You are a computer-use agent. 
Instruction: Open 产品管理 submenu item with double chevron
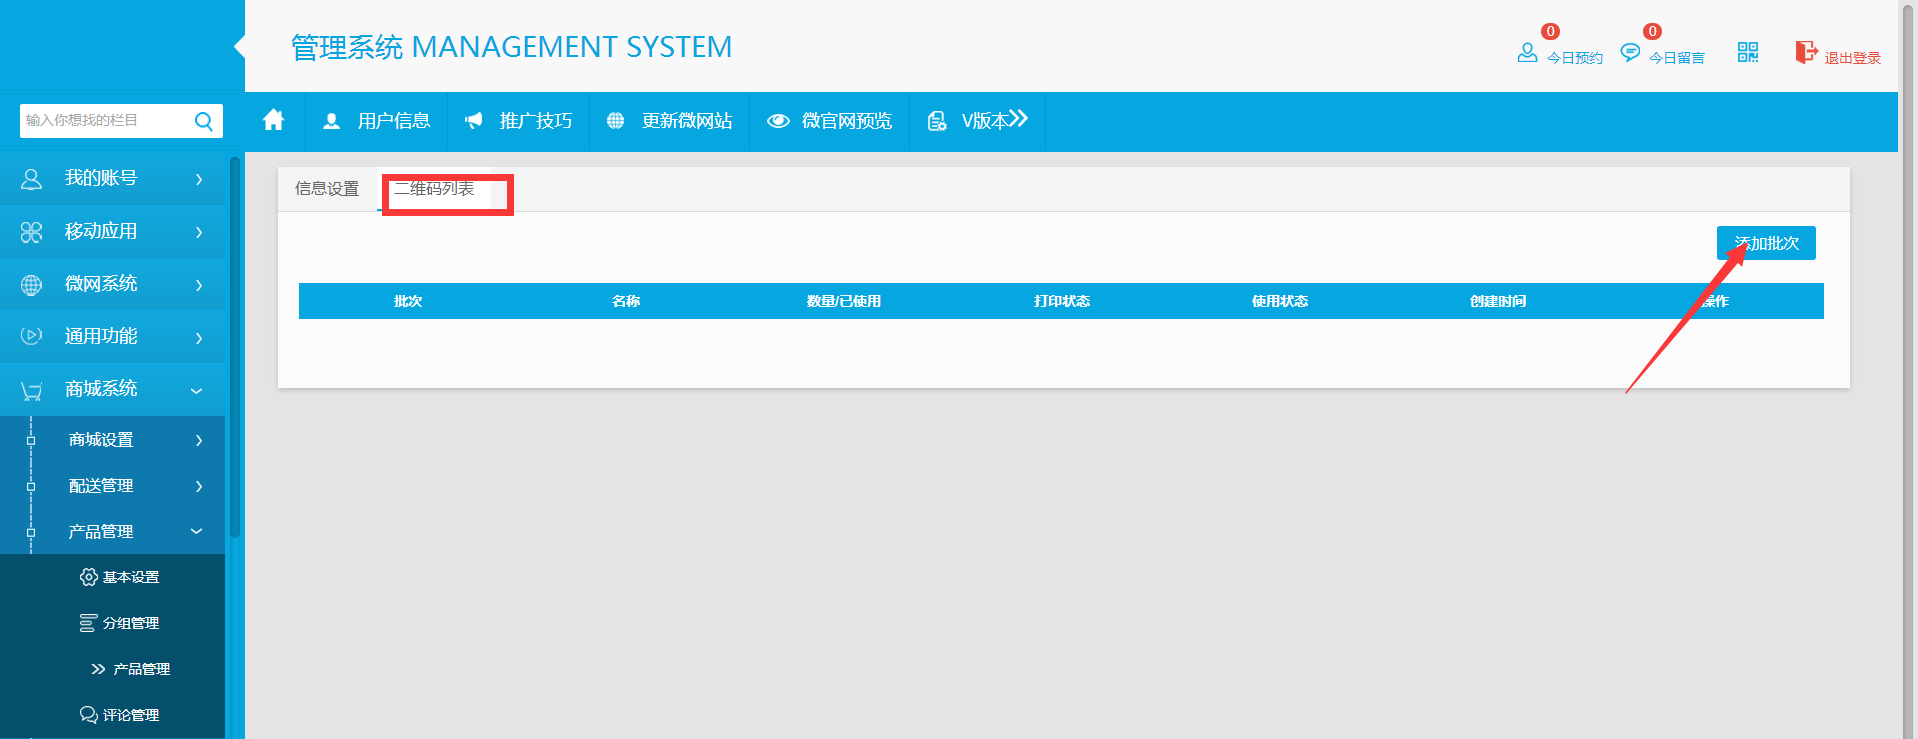pyautogui.click(x=141, y=669)
